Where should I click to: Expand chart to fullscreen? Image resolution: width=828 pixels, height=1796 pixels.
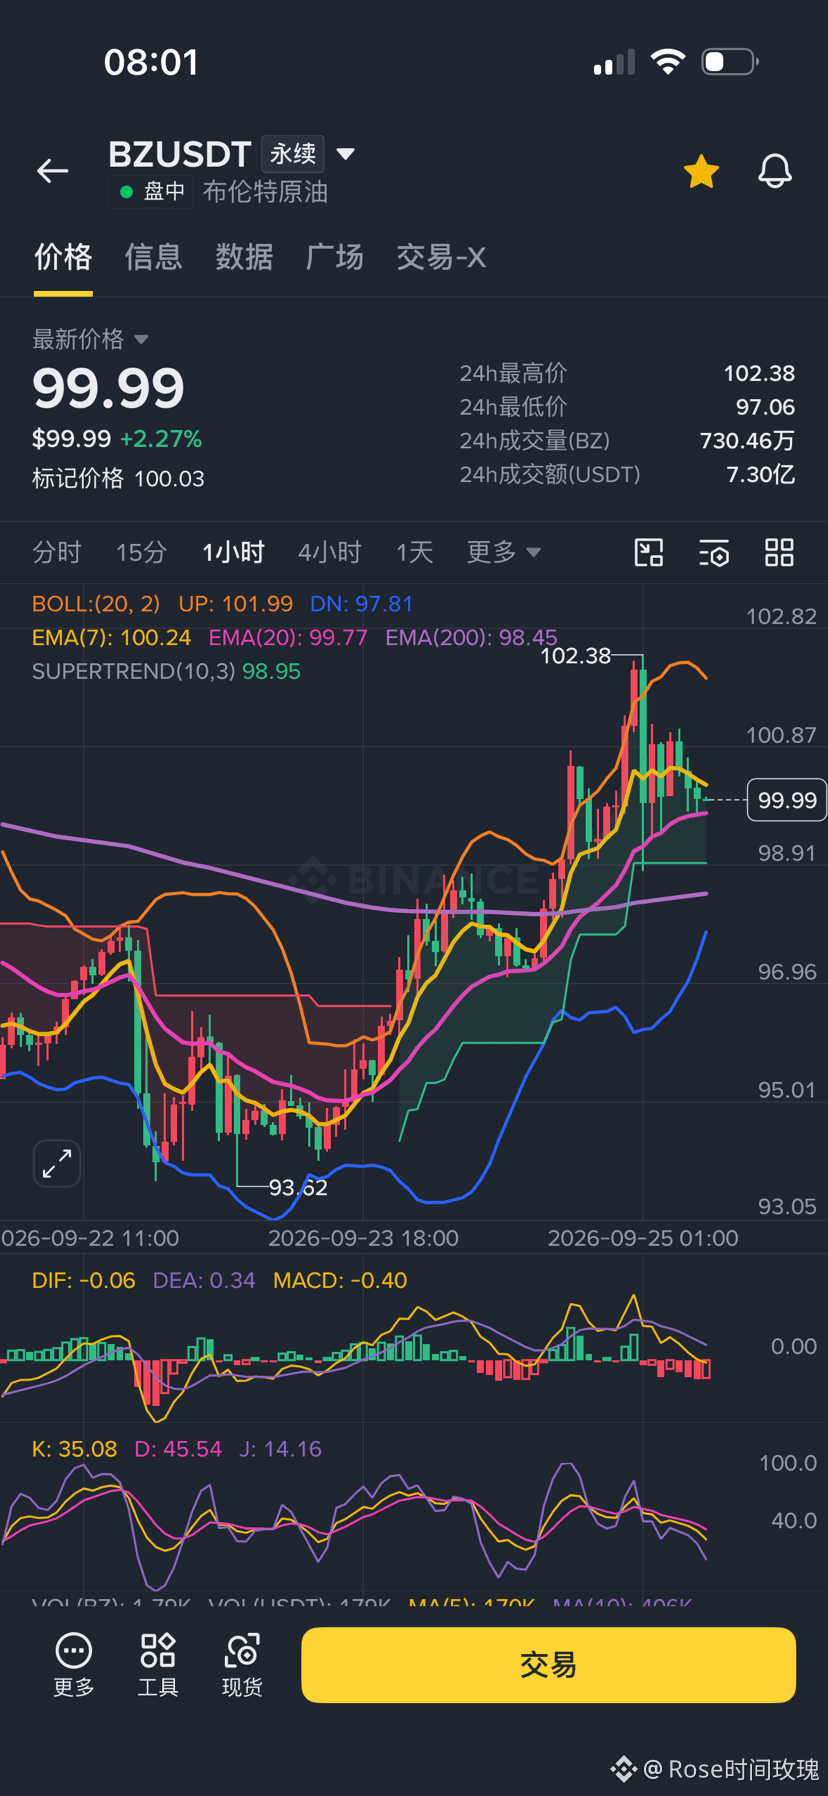[x=57, y=1163]
